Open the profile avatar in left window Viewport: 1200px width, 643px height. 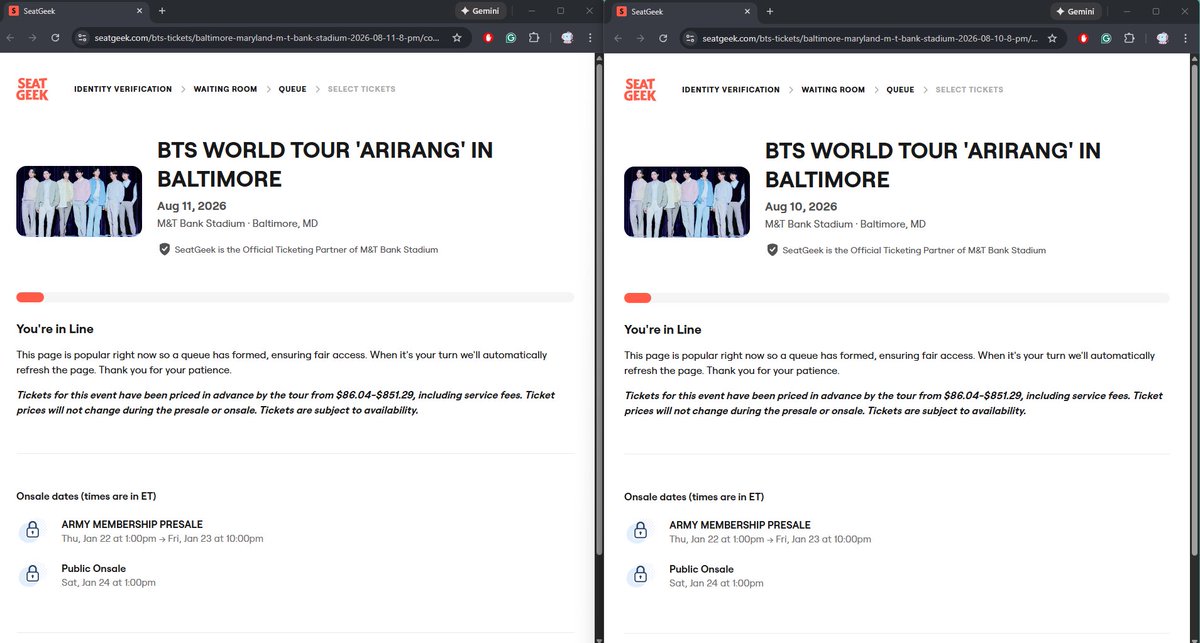567,38
